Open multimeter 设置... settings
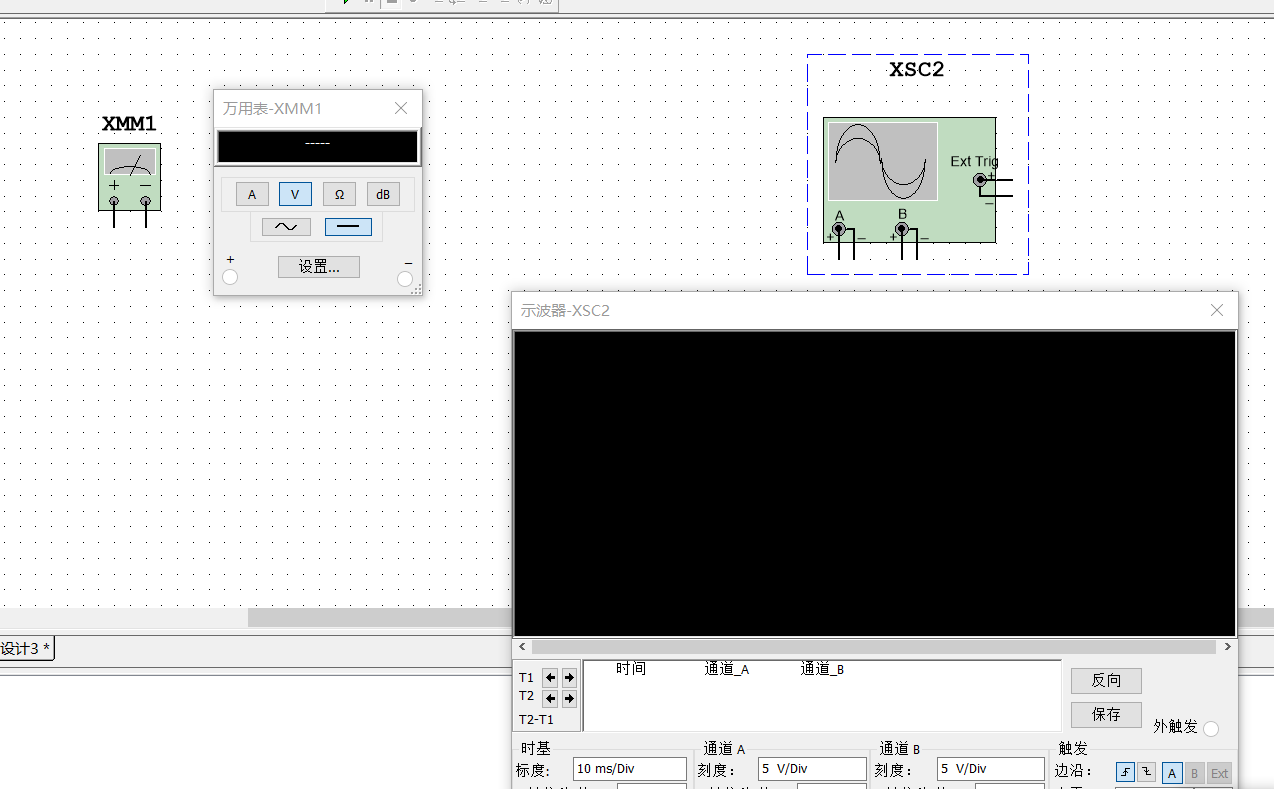The height and width of the screenshot is (789, 1274). click(319, 267)
